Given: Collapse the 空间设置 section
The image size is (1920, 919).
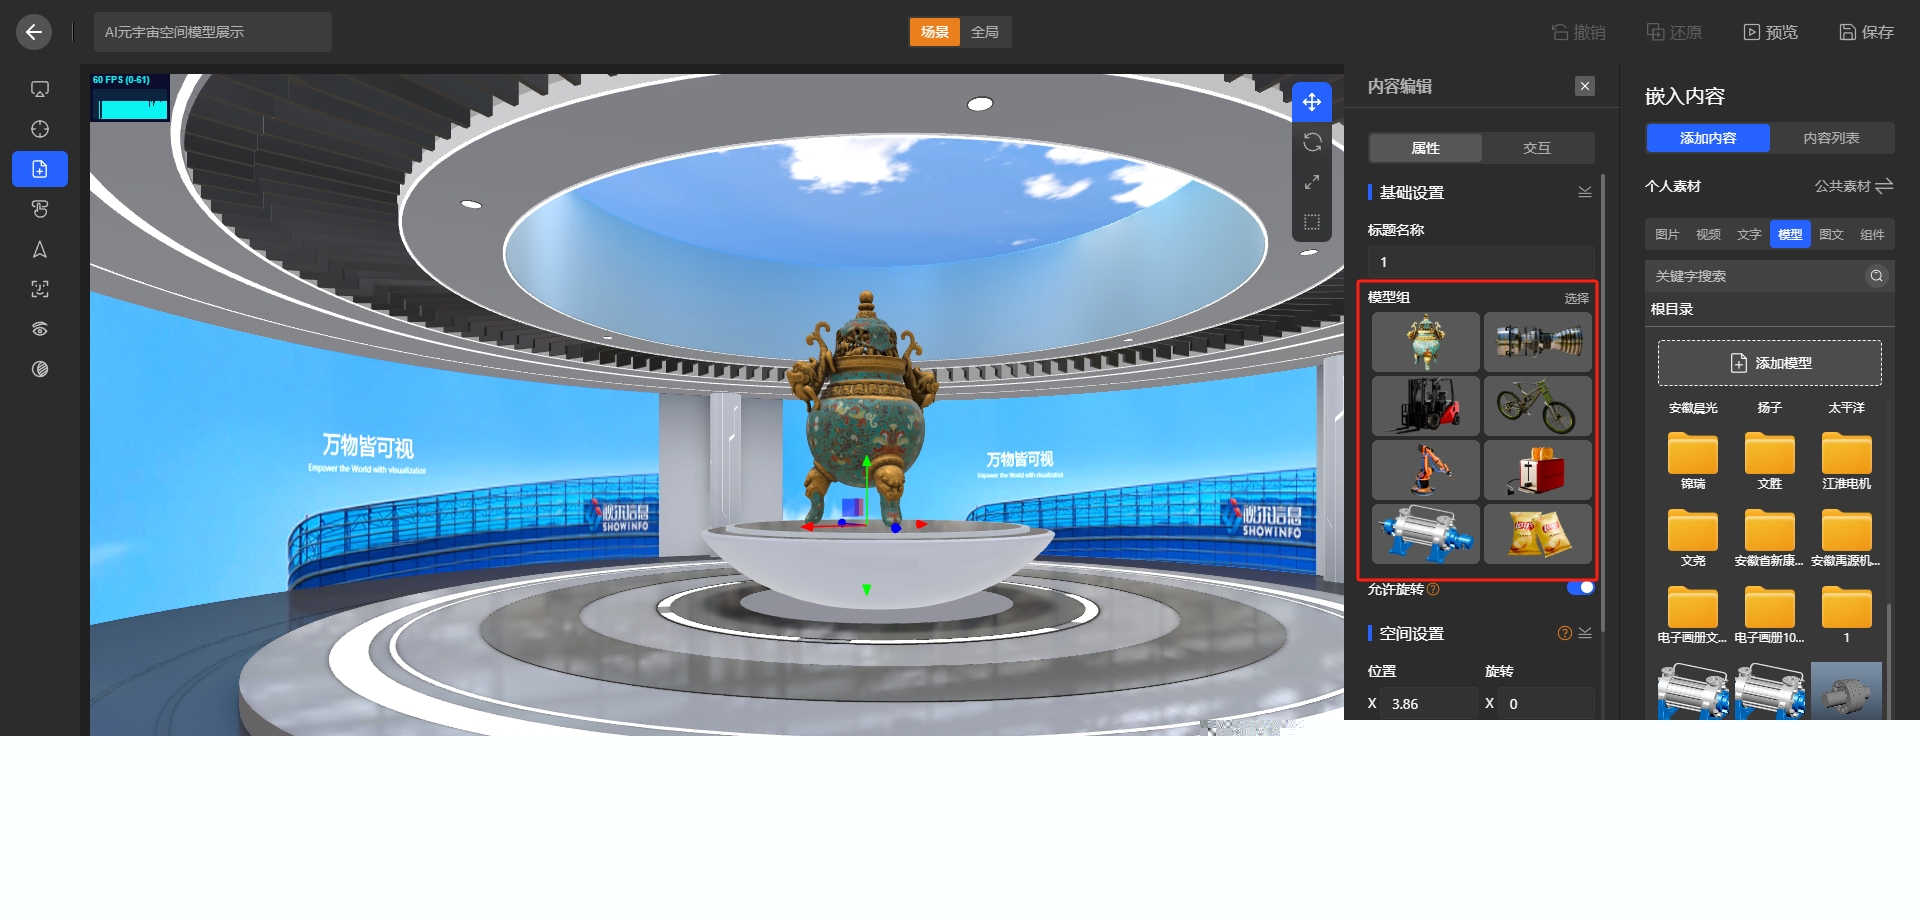Looking at the screenshot, I should click(x=1584, y=632).
